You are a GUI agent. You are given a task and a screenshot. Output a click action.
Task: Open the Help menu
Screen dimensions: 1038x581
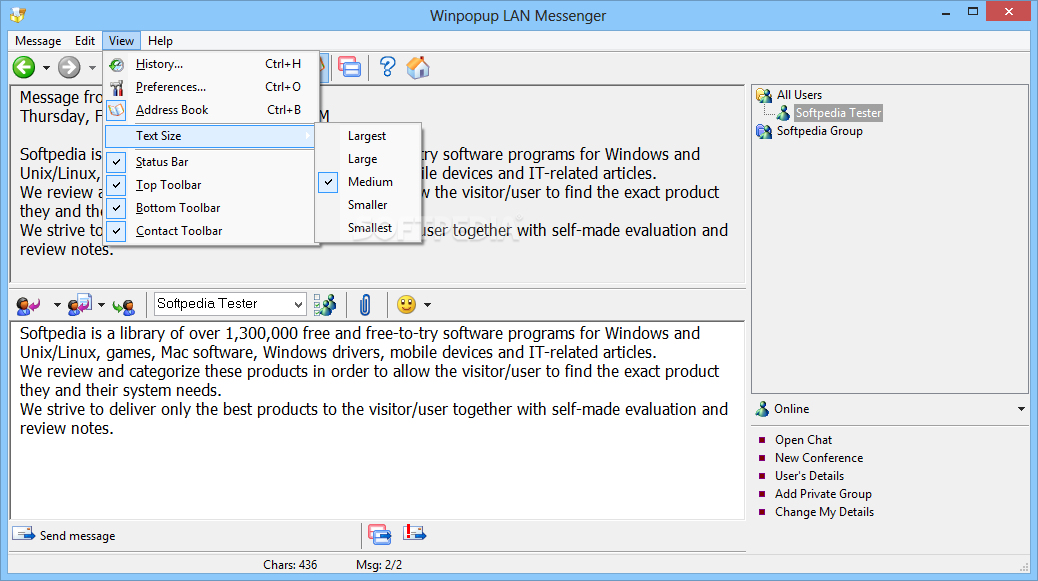pos(160,41)
